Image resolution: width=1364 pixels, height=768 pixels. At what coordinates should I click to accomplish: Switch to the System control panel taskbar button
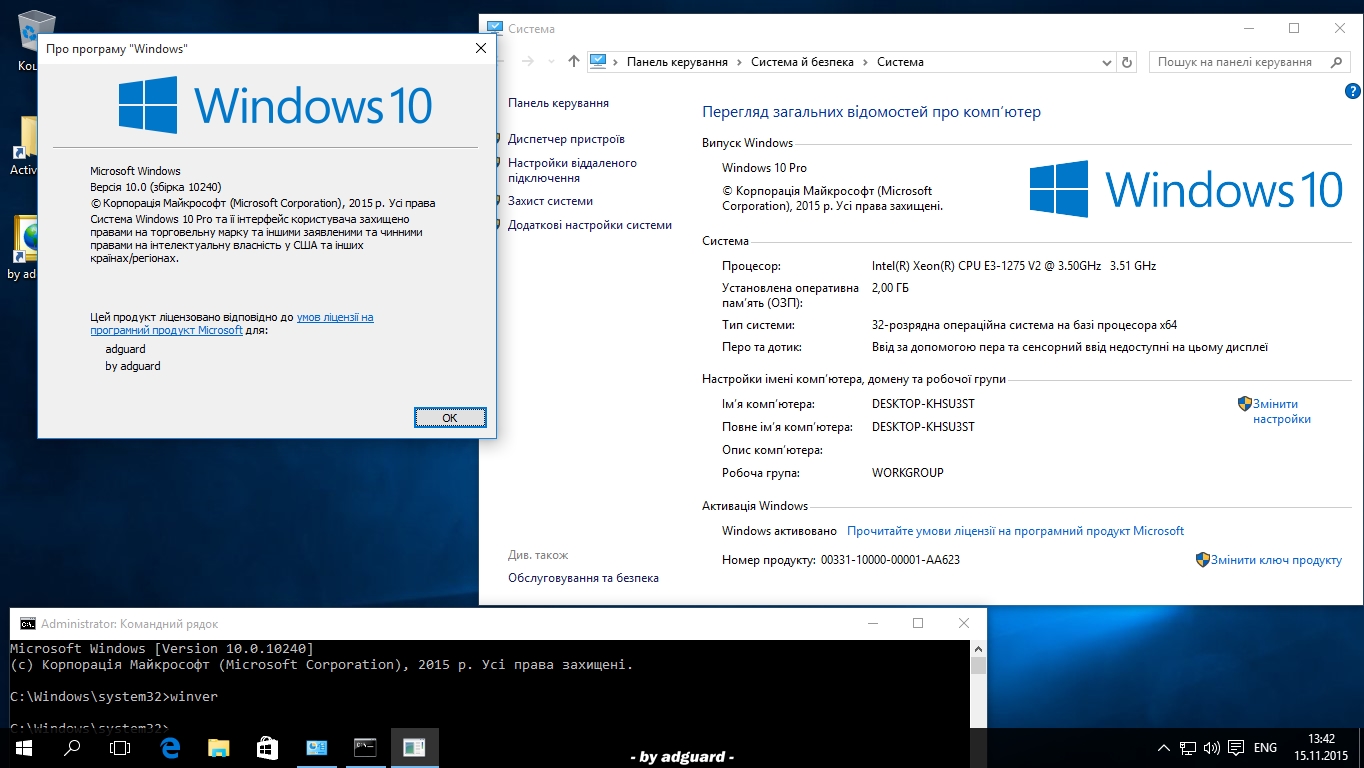[316, 747]
